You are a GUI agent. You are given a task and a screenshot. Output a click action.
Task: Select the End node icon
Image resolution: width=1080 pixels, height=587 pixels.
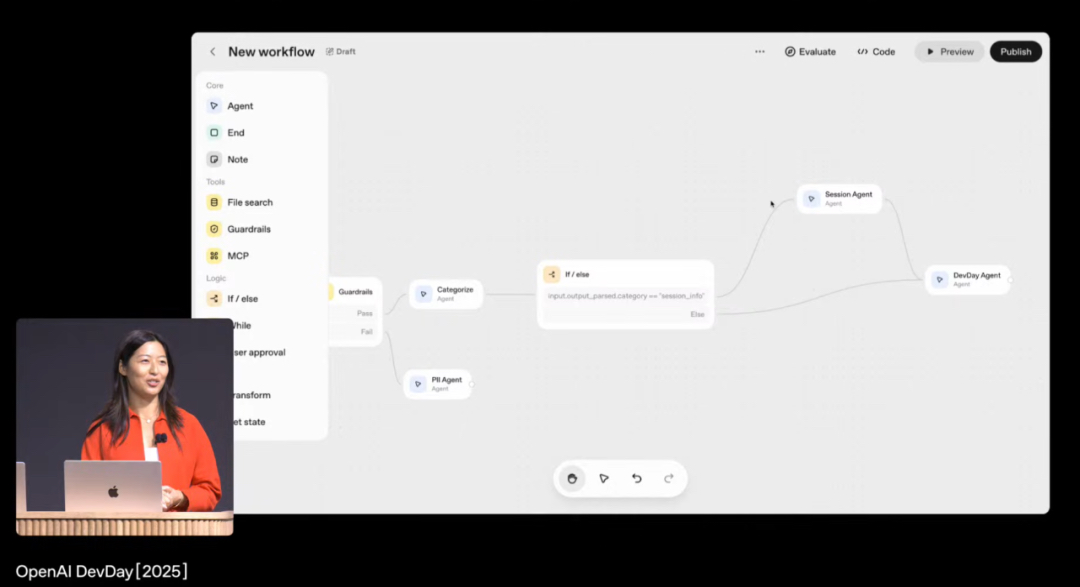pos(214,132)
